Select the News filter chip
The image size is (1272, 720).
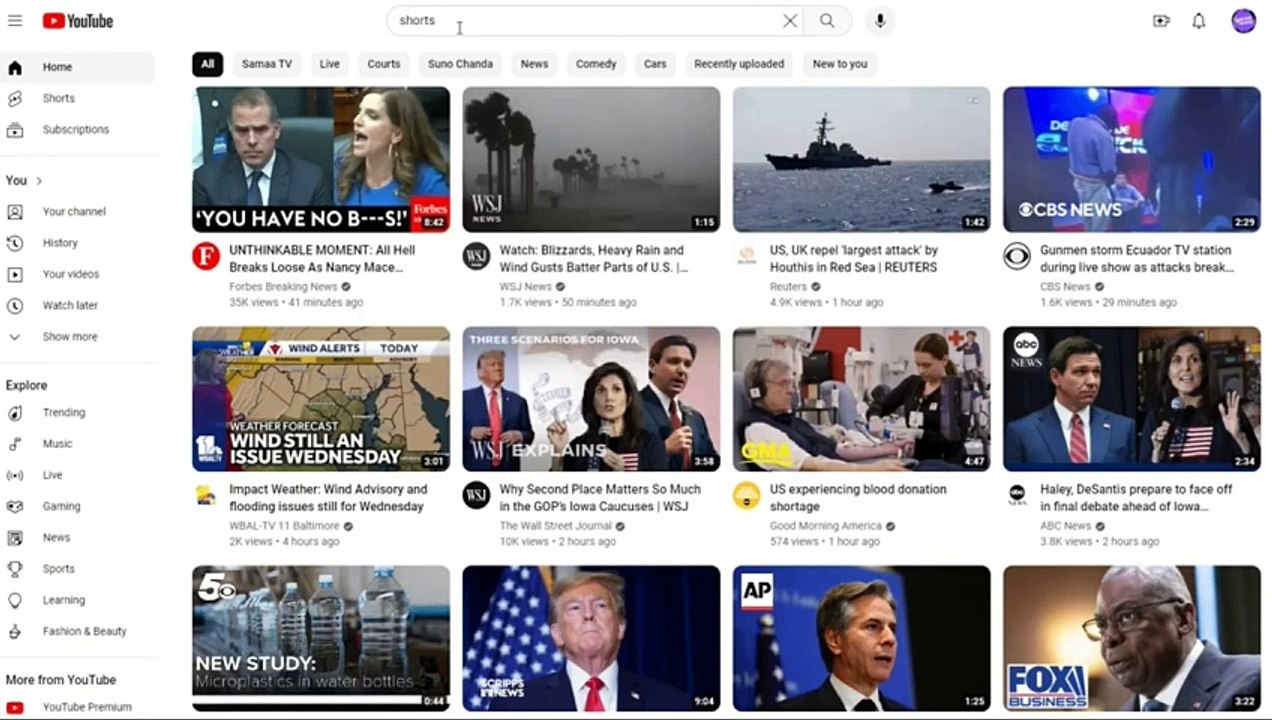(x=535, y=64)
